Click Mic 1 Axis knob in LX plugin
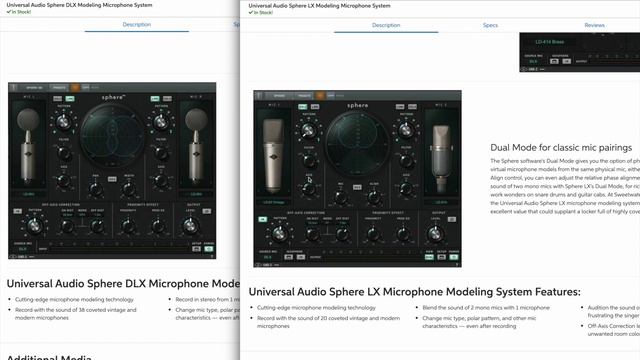640x360 pixels. [x=309, y=189]
